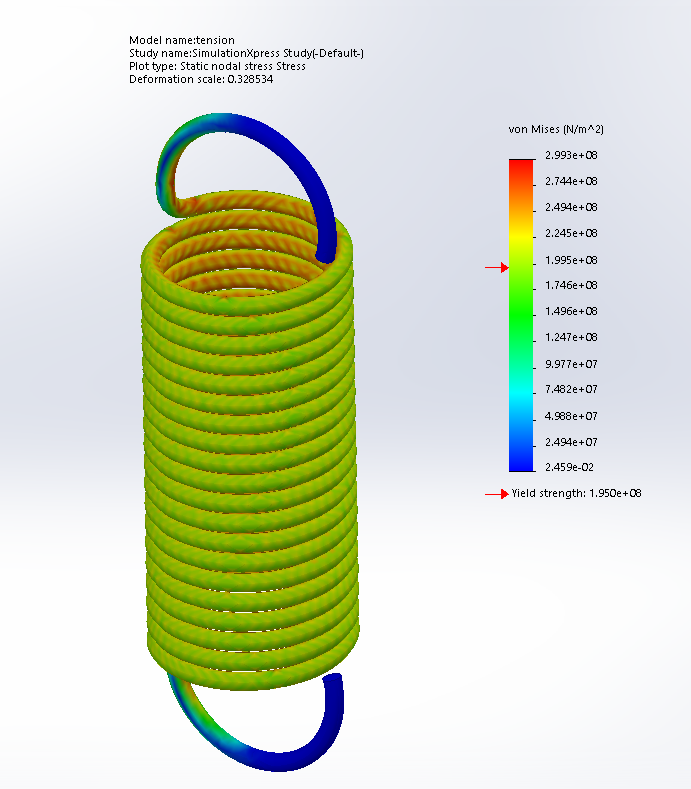Click the Plot type Static nodal stress text

tap(217, 66)
